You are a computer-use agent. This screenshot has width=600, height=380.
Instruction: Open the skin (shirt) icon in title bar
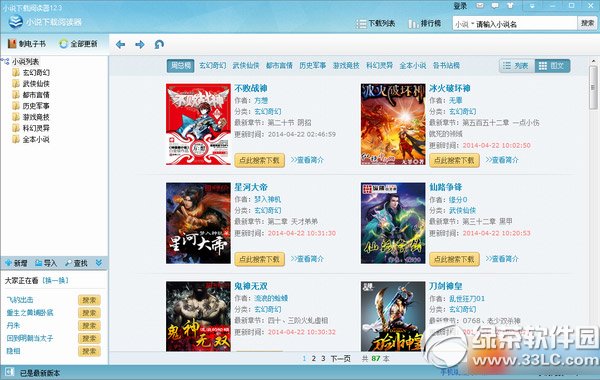510,6
